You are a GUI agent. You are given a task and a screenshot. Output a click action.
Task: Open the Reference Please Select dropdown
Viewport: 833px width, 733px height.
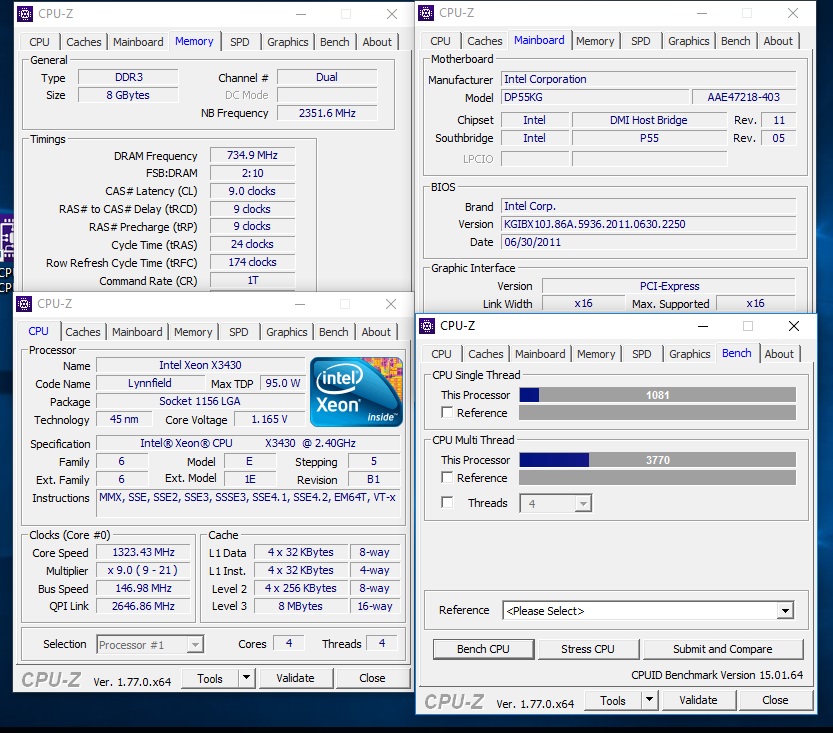tap(648, 611)
